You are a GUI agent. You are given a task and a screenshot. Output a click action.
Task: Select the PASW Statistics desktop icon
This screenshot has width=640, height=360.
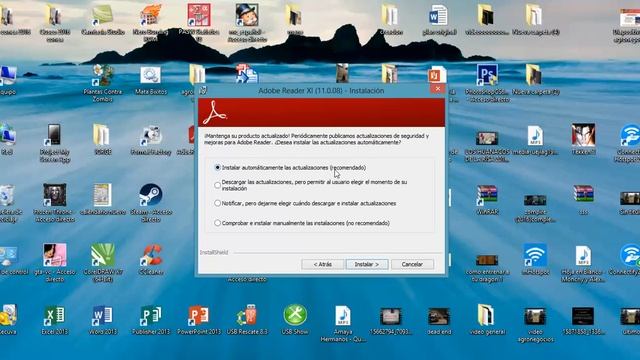pyautogui.click(x=199, y=23)
